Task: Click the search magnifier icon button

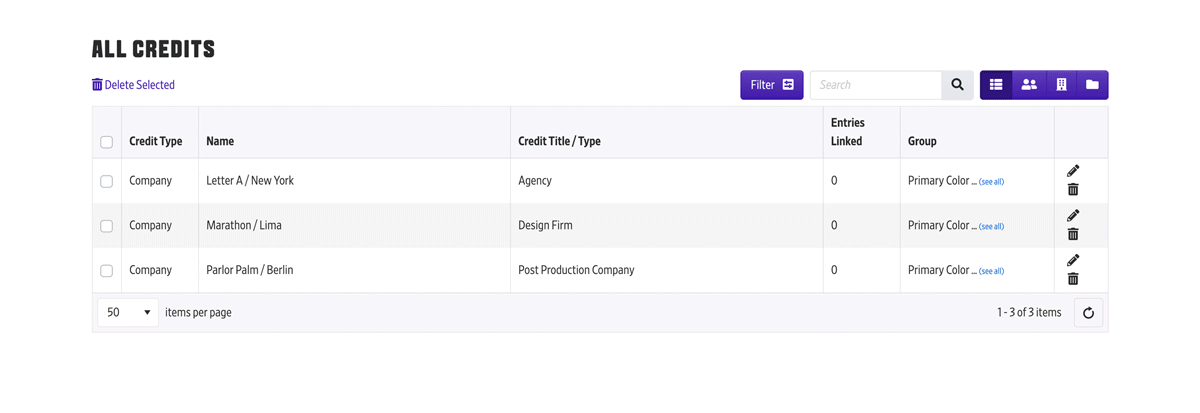Action: point(957,85)
